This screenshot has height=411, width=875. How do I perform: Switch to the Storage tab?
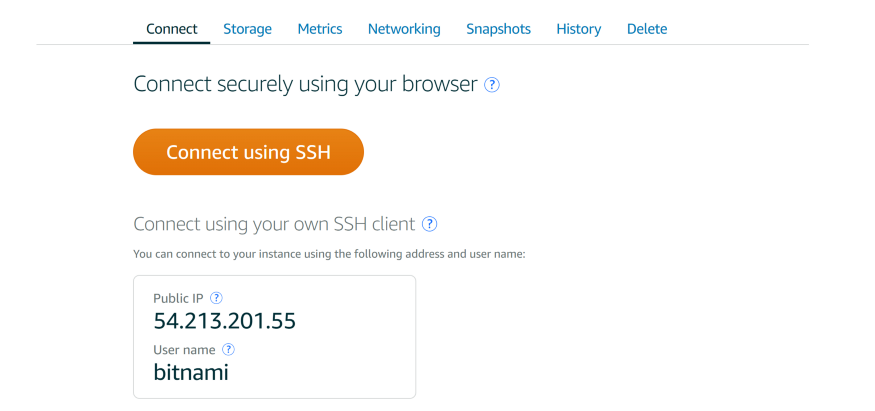247,29
